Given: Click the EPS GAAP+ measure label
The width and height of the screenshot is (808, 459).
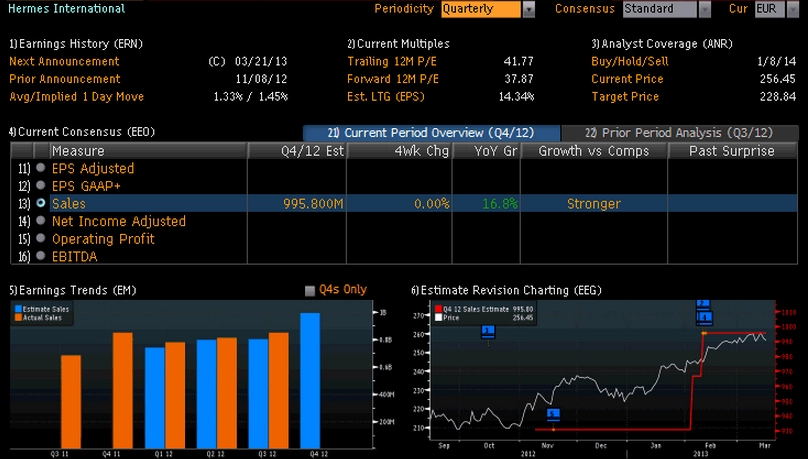Looking at the screenshot, I should [x=86, y=186].
